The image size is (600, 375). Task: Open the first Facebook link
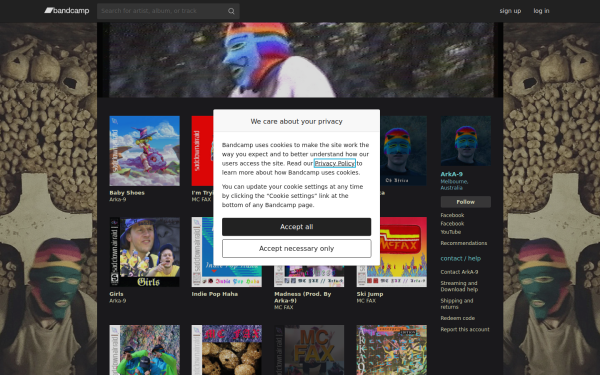452,215
